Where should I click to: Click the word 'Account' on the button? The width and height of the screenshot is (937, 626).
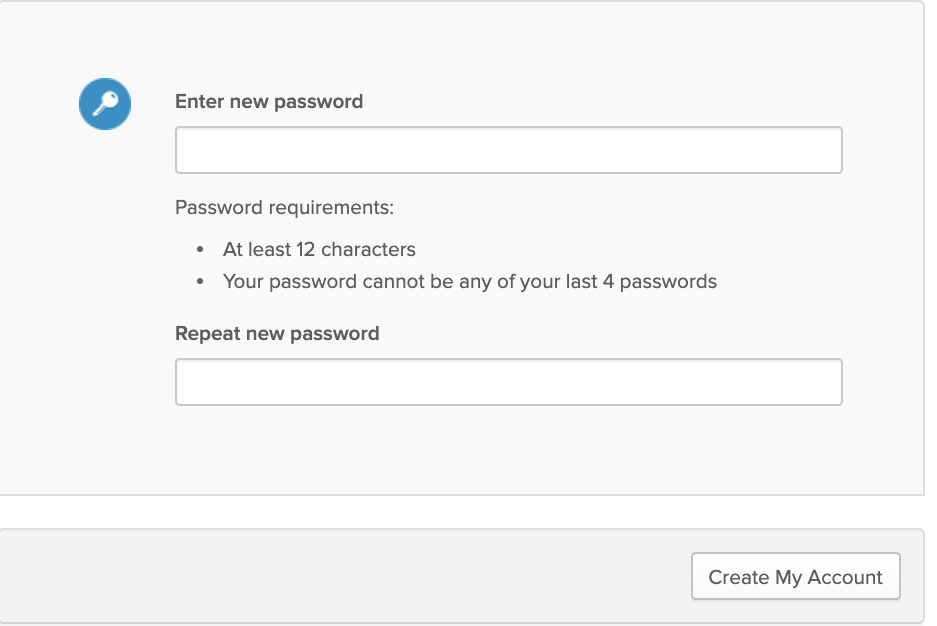pos(845,577)
